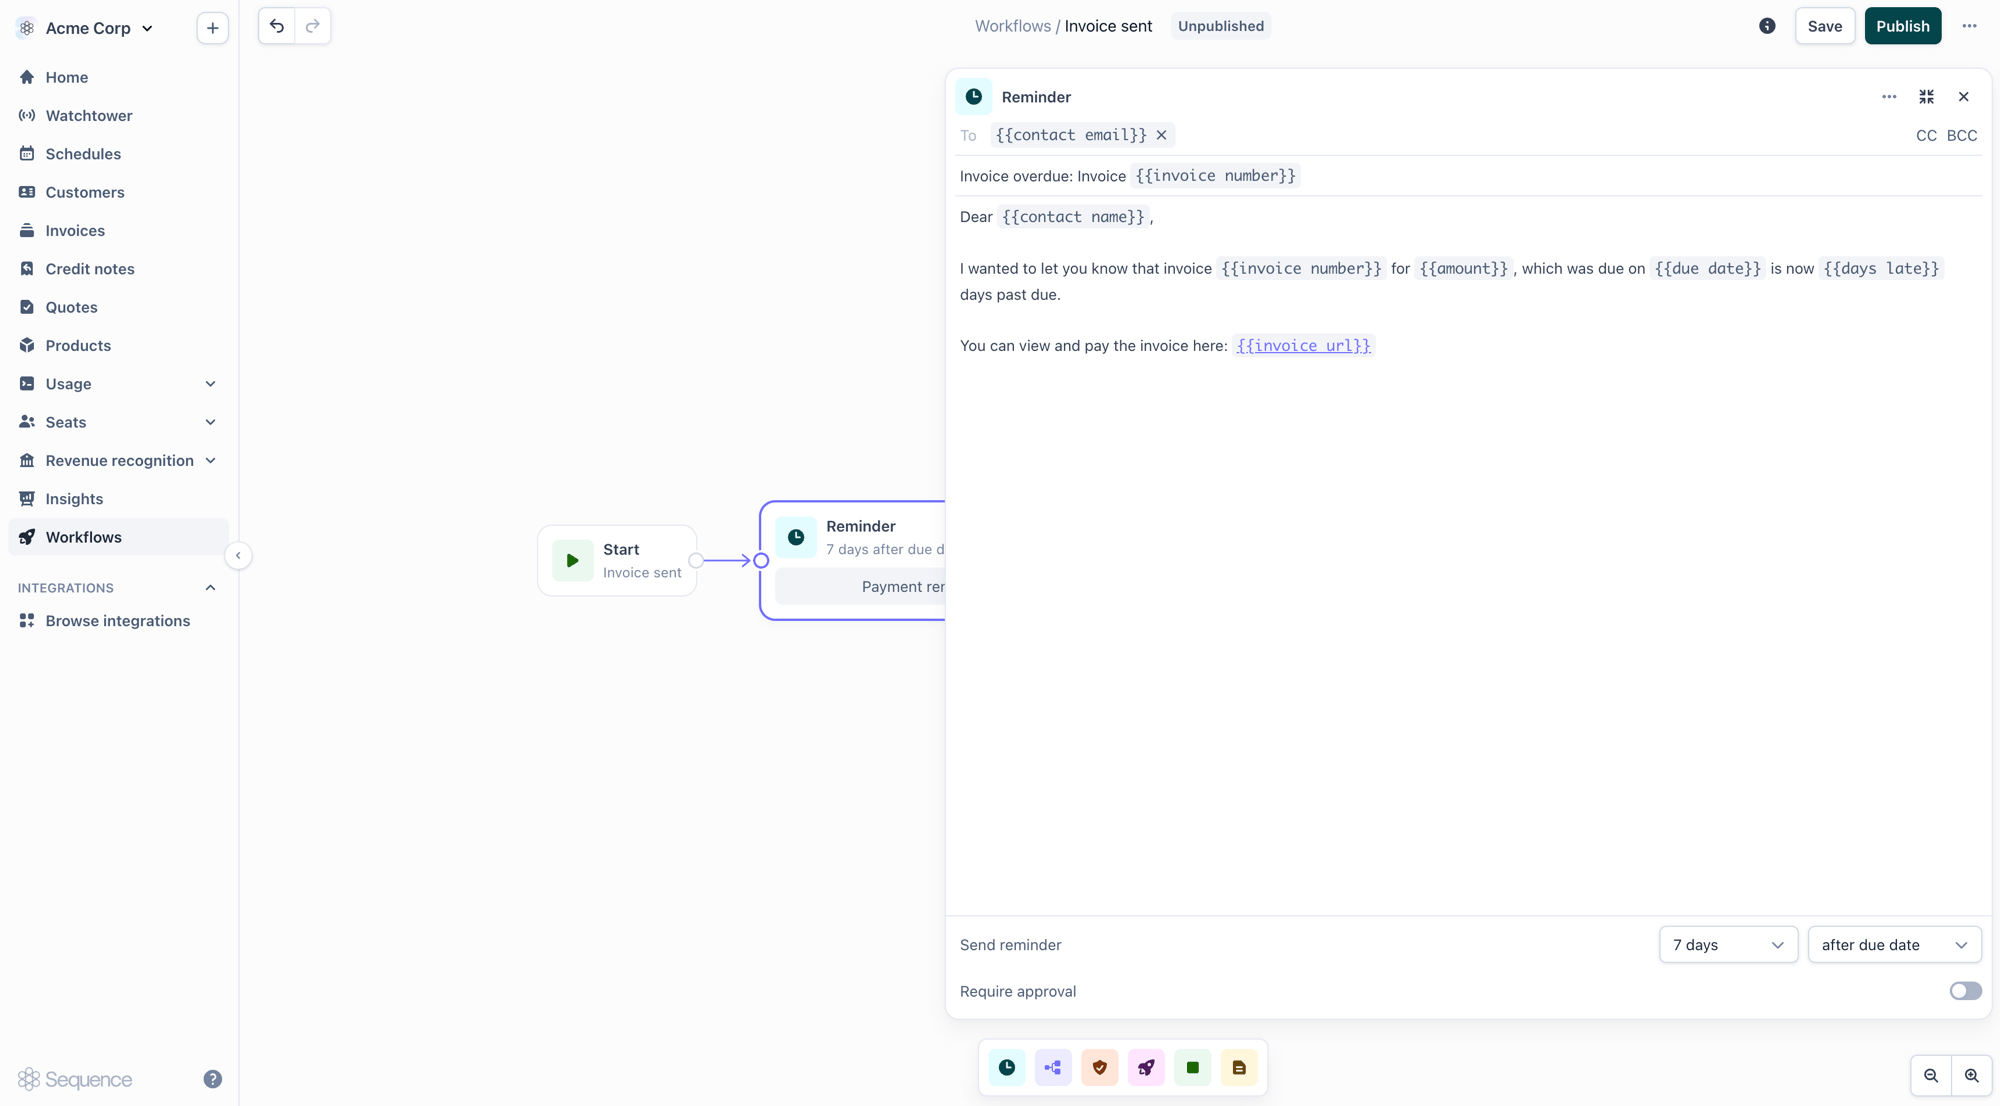
Task: Click the plus button next to Acme Corp
Action: 212,28
